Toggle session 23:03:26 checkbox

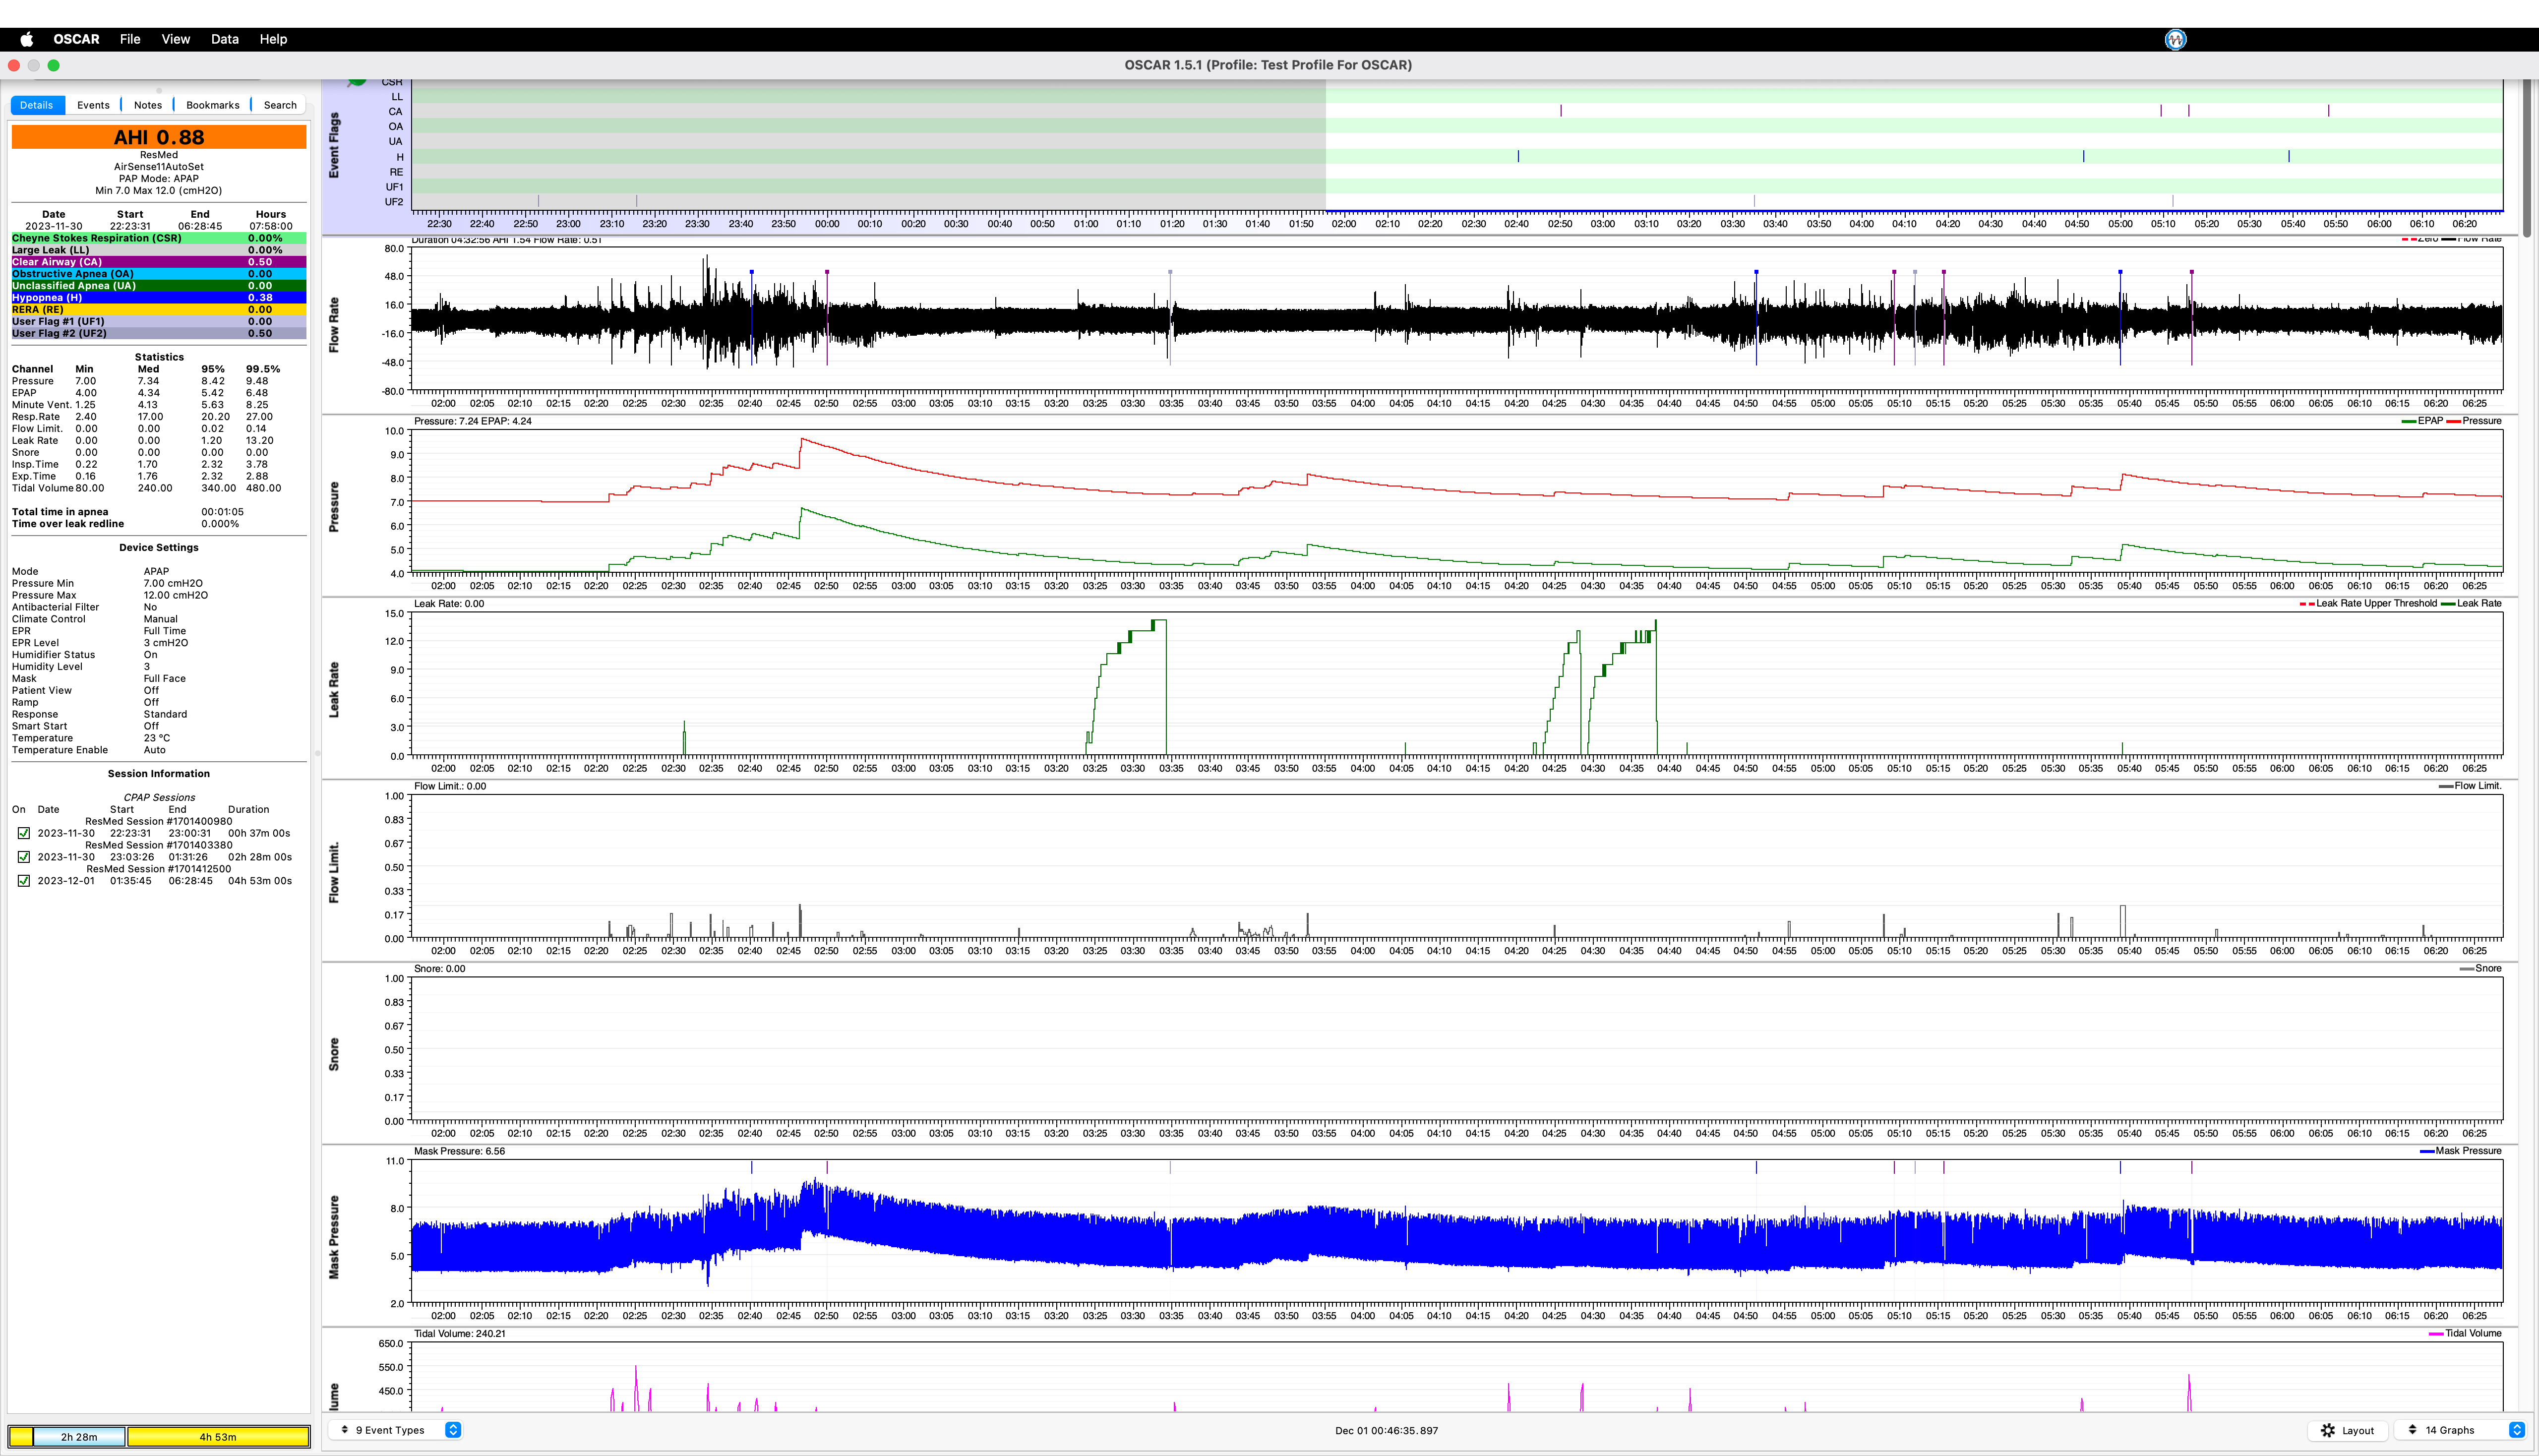pyautogui.click(x=24, y=857)
